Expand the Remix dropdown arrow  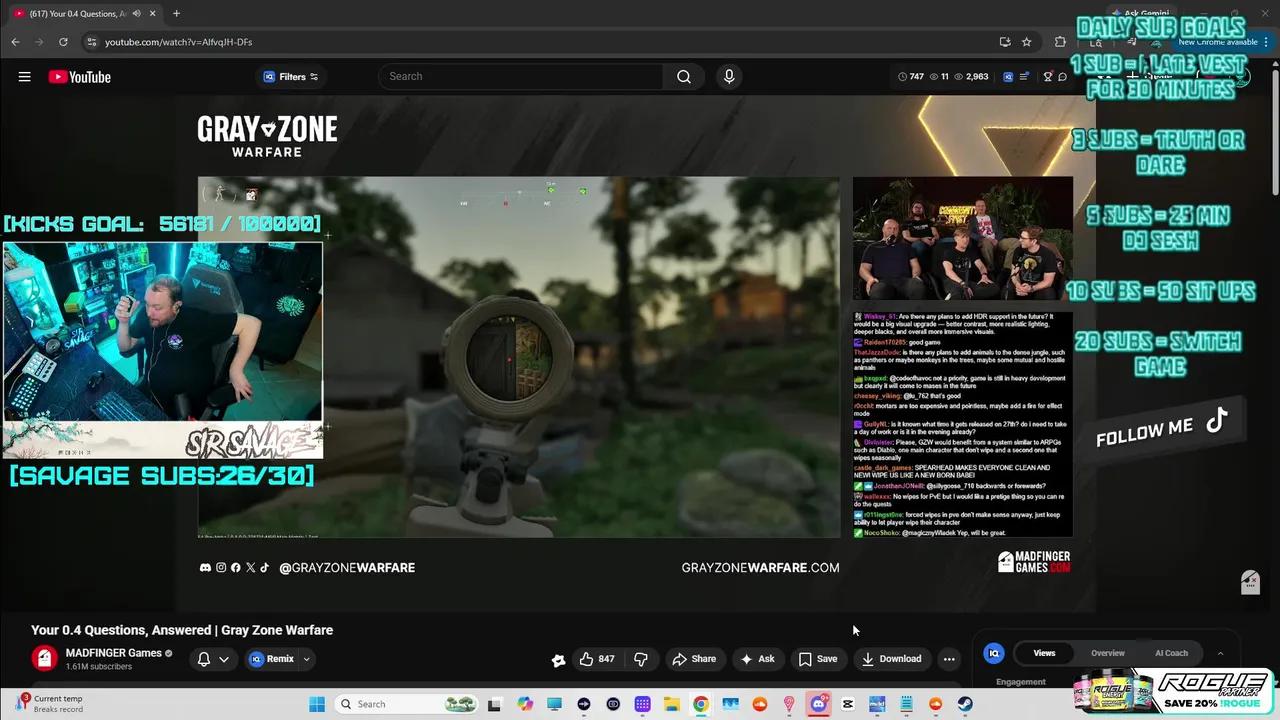point(307,659)
